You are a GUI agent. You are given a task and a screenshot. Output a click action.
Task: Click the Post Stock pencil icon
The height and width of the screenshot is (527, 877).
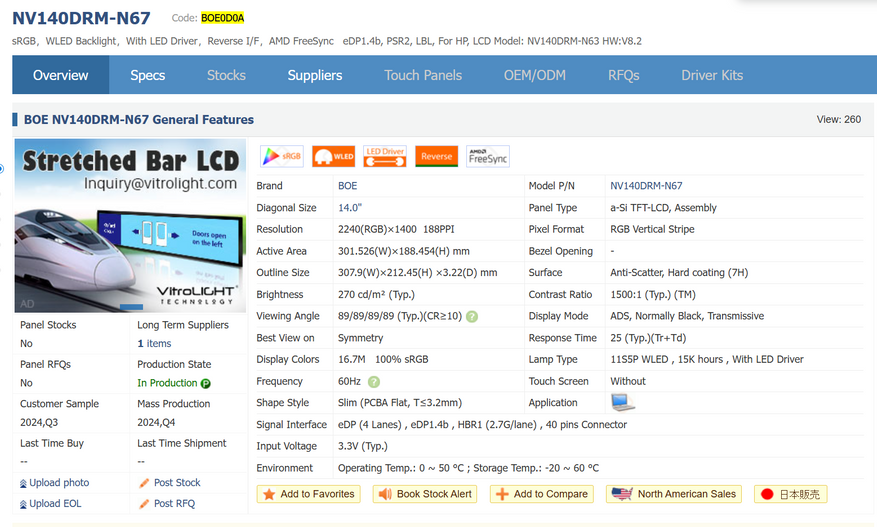pyautogui.click(x=144, y=483)
